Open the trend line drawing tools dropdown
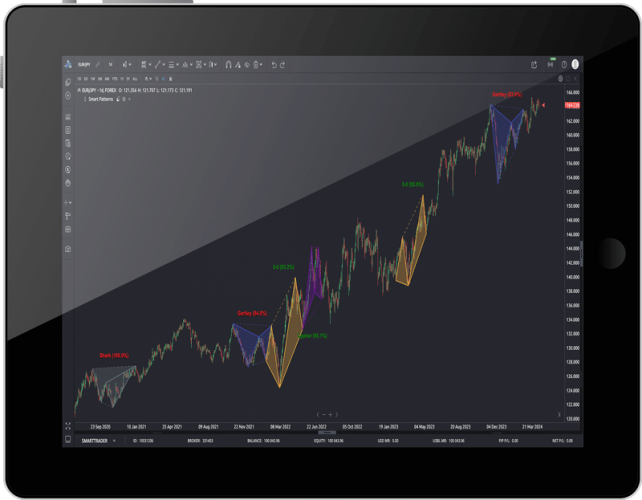The width and height of the screenshot is (642, 500). pyautogui.click(x=160, y=65)
